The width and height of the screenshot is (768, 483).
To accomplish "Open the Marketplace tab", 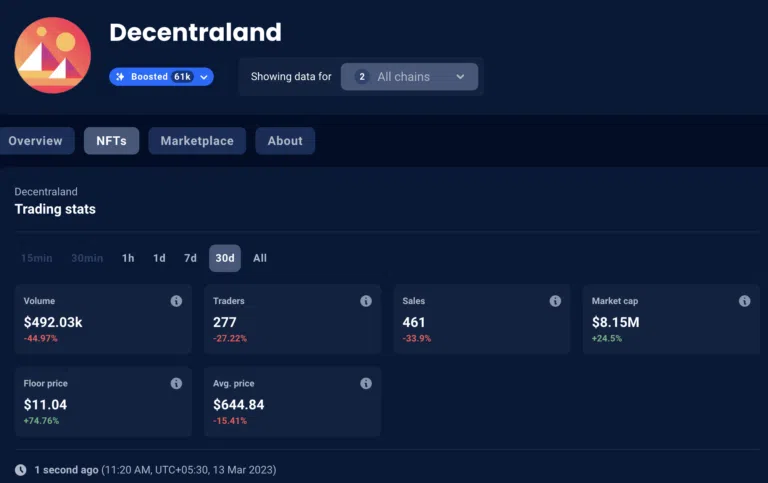I will [x=197, y=141].
